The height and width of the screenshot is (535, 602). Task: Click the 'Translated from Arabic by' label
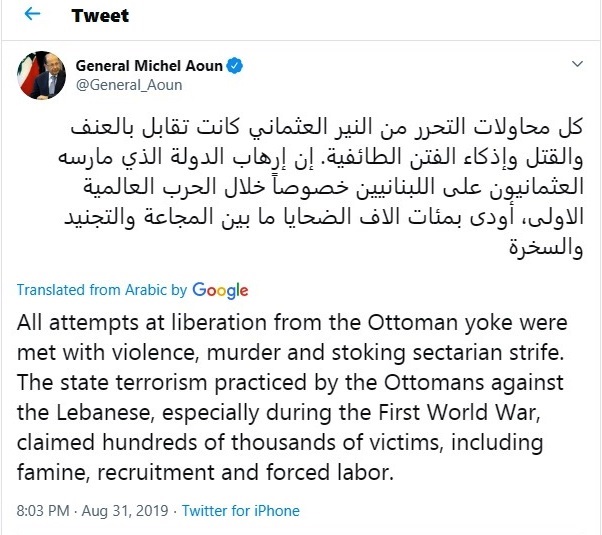pos(102,291)
